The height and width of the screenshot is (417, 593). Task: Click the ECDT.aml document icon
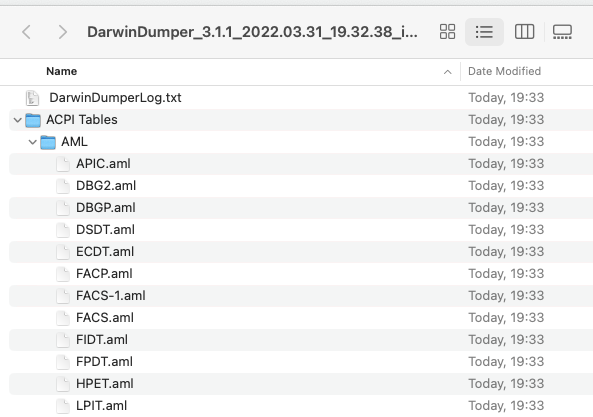(63, 252)
